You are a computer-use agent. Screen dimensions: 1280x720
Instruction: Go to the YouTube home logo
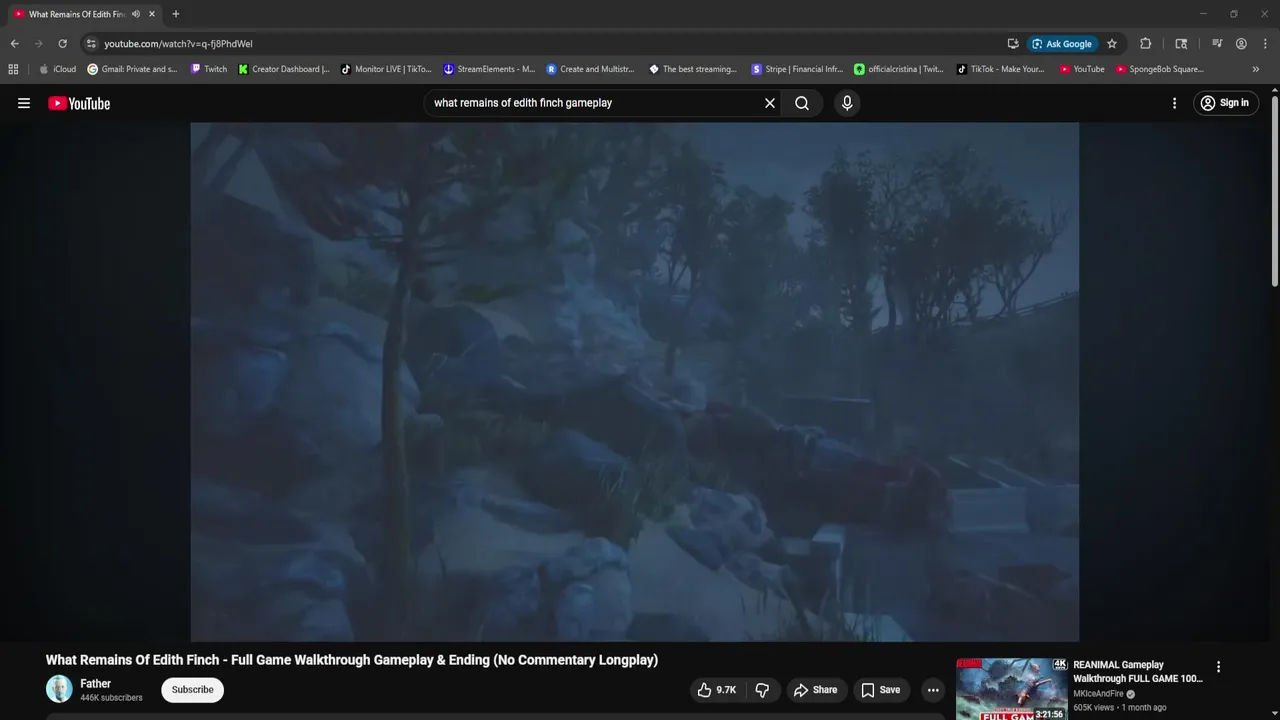tap(79, 103)
